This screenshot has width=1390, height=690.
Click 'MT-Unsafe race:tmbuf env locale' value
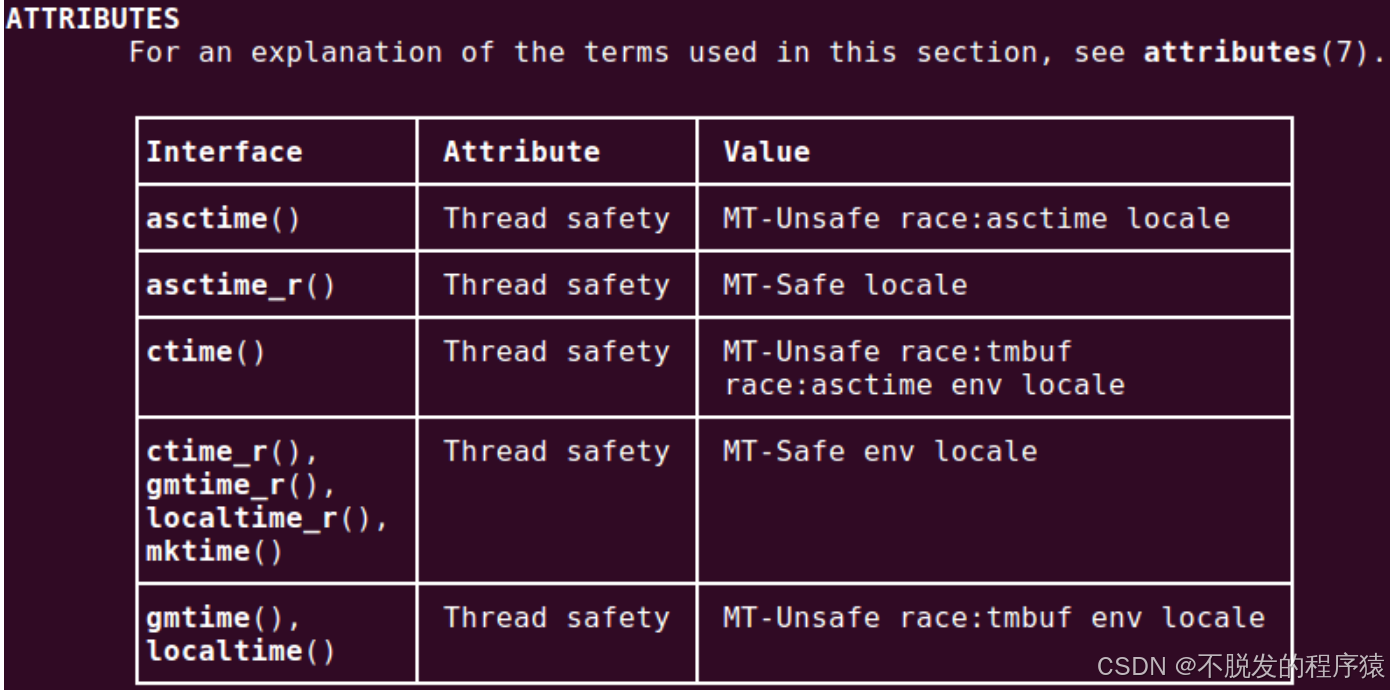click(994, 618)
